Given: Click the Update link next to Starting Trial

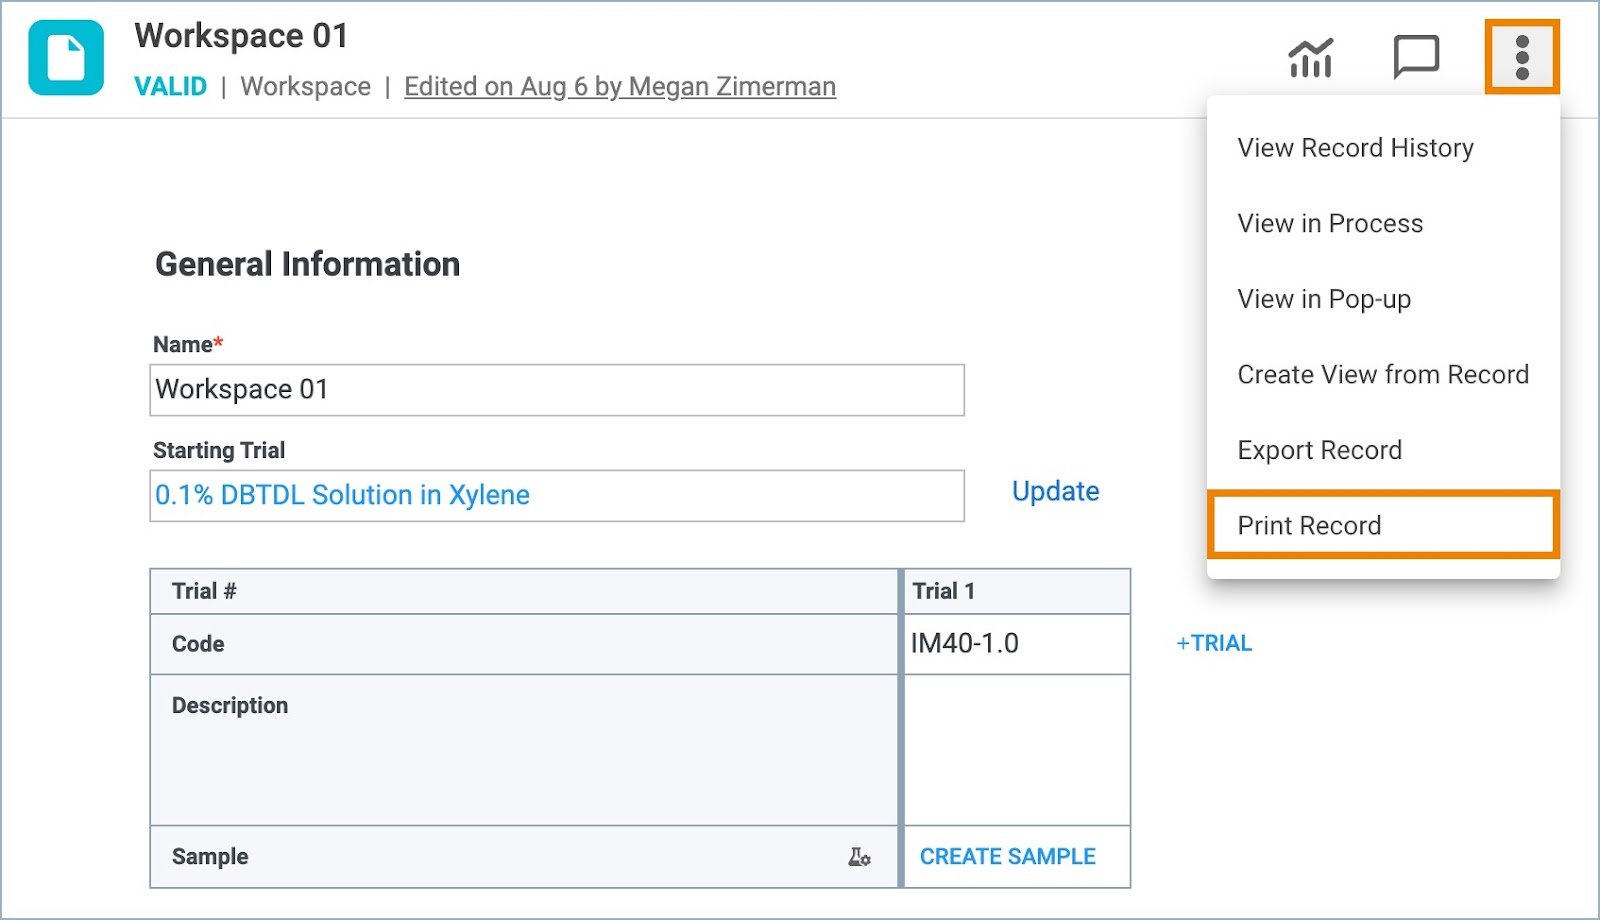Looking at the screenshot, I should coord(1055,491).
